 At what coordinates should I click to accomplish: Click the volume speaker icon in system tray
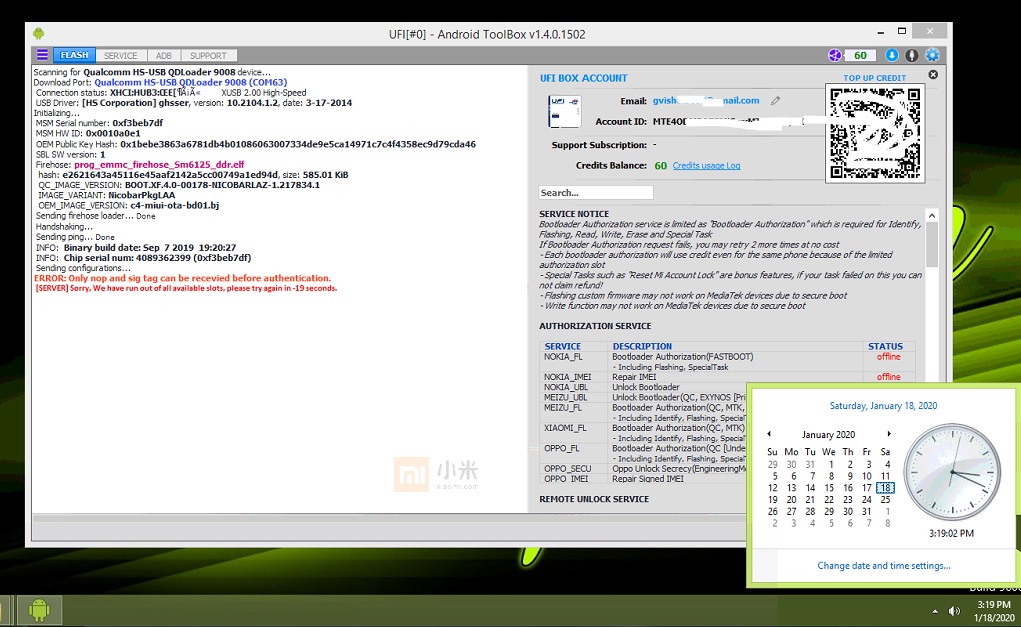954,611
